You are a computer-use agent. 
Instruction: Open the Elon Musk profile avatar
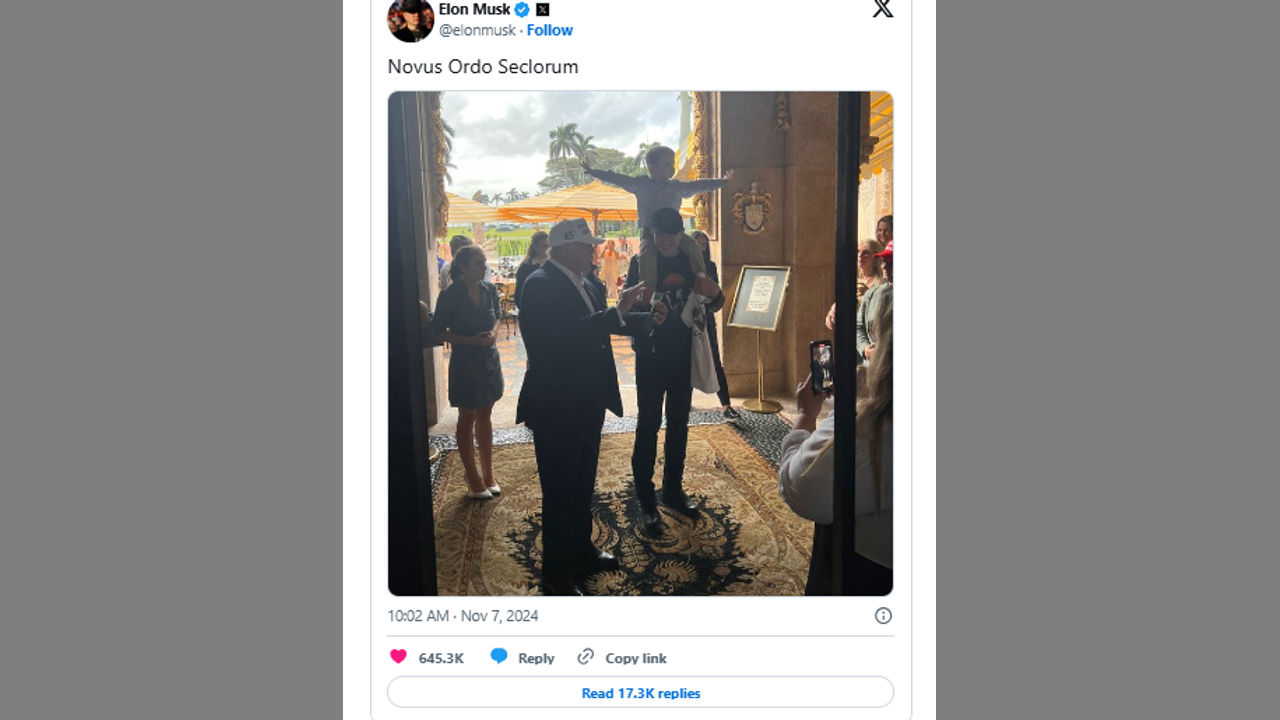pyautogui.click(x=411, y=20)
